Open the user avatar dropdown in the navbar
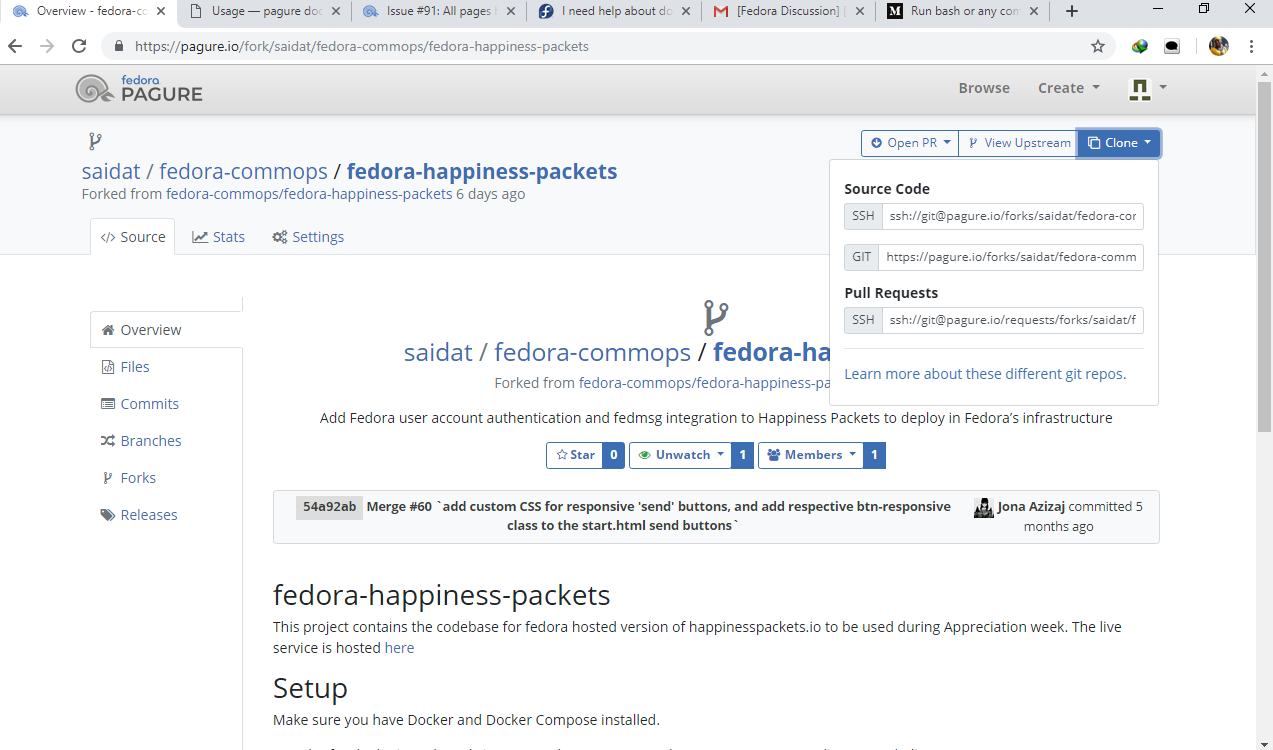The width and height of the screenshot is (1273, 750). (x=1147, y=88)
